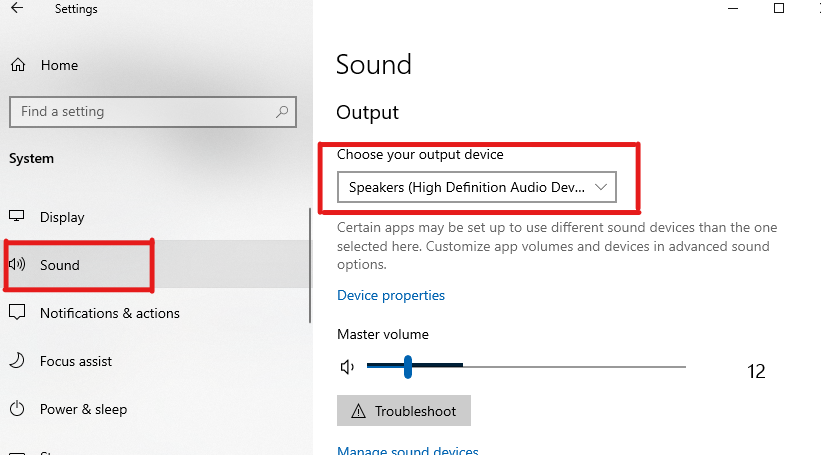Click the Master volume slider handle
This screenshot has height=455, width=821.
[408, 367]
